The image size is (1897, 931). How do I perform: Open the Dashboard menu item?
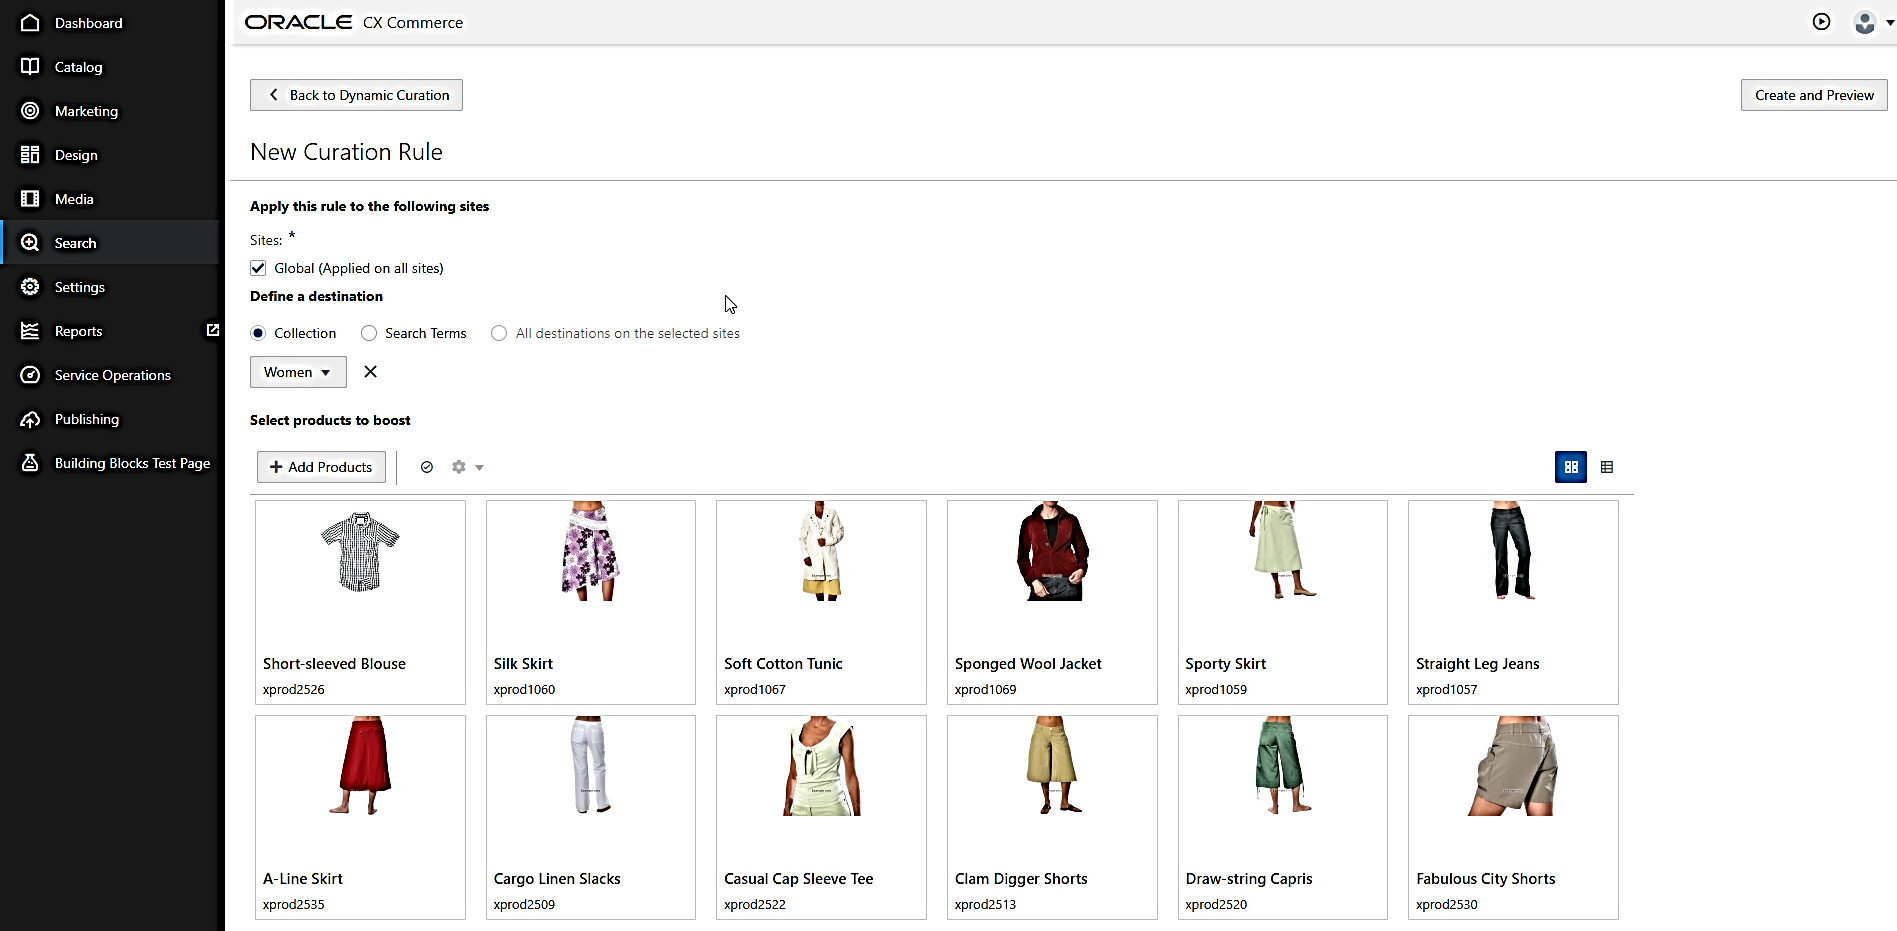coord(89,23)
